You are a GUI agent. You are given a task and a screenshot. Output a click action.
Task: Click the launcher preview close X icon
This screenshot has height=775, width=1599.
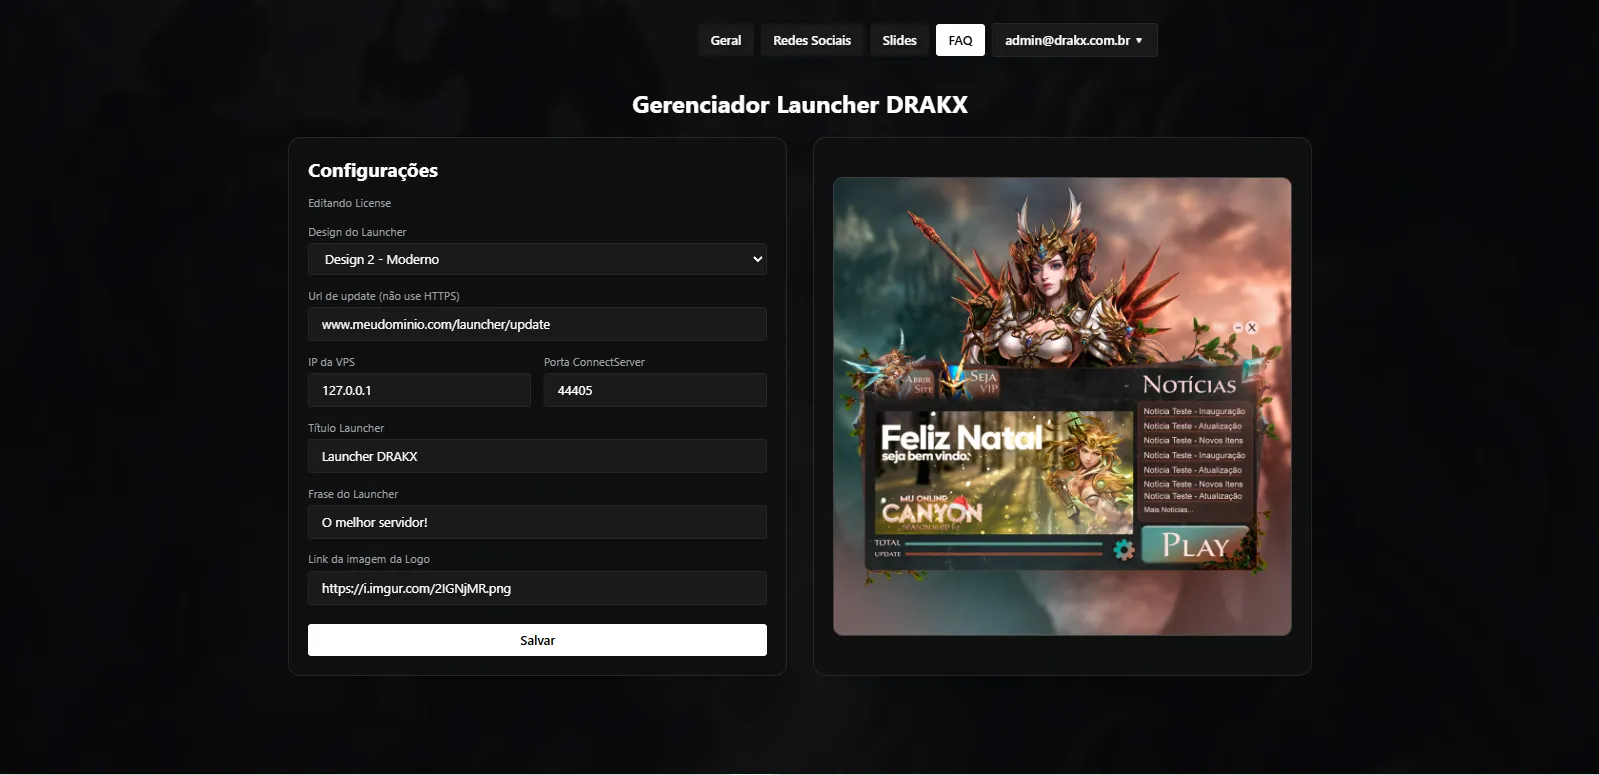tap(1251, 327)
